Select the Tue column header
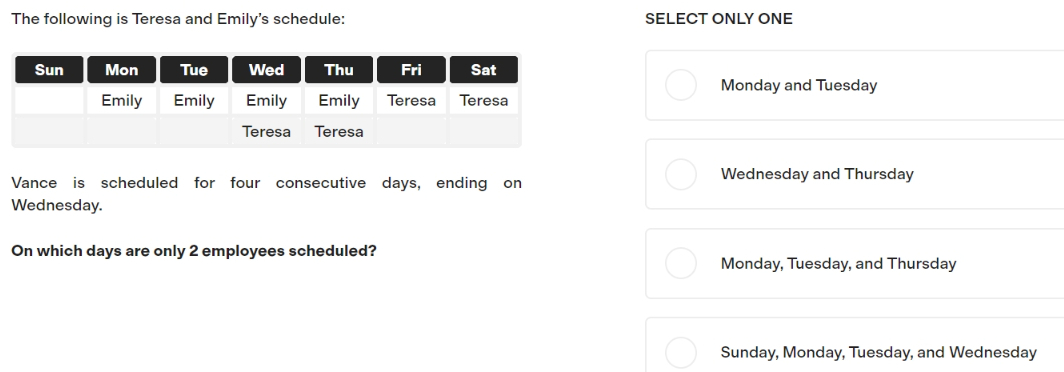Image resolution: width=1064 pixels, height=372 pixels. 194,70
